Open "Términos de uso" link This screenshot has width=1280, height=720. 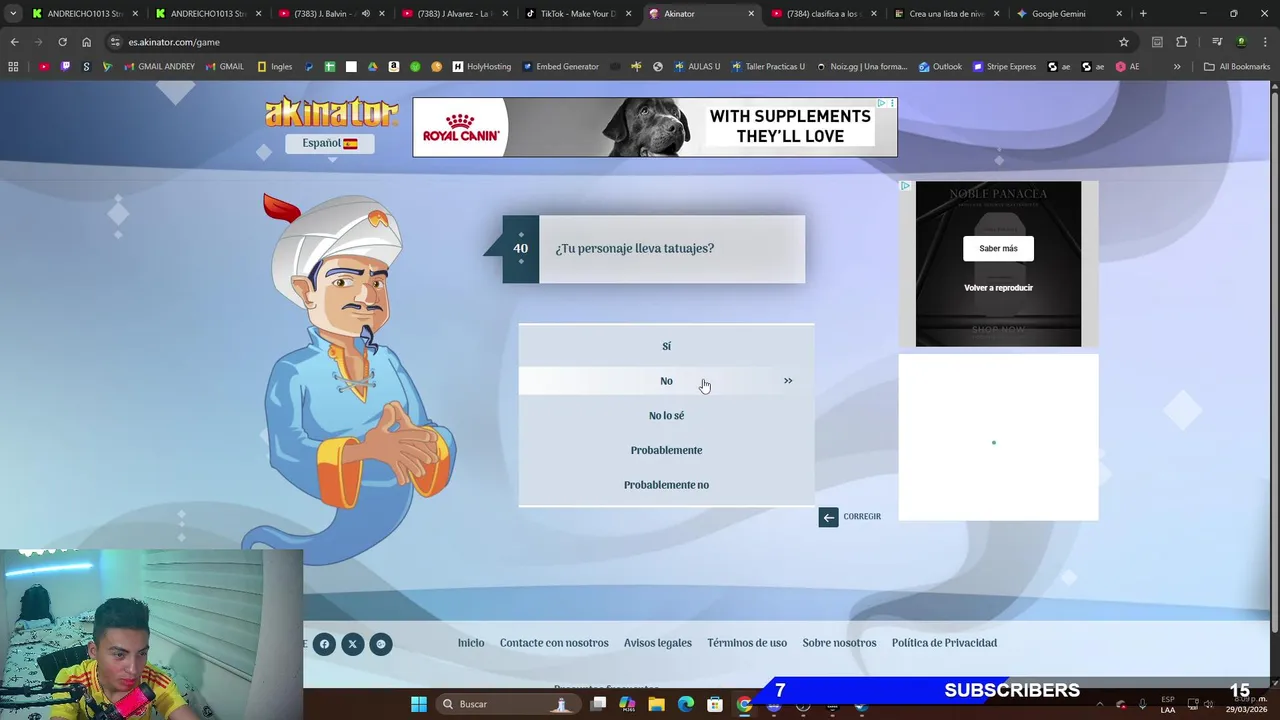click(747, 643)
